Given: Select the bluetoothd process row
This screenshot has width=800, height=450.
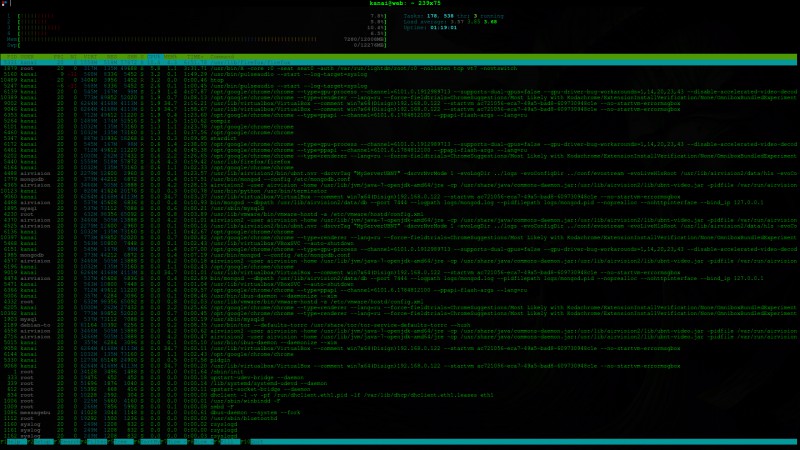Looking at the screenshot, I should [x=398, y=418].
